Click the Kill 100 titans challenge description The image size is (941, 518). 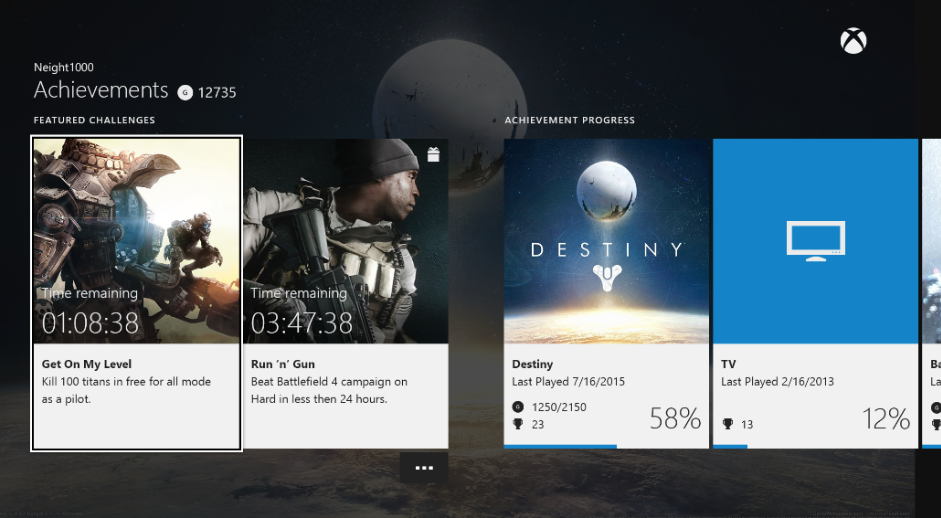click(126, 390)
